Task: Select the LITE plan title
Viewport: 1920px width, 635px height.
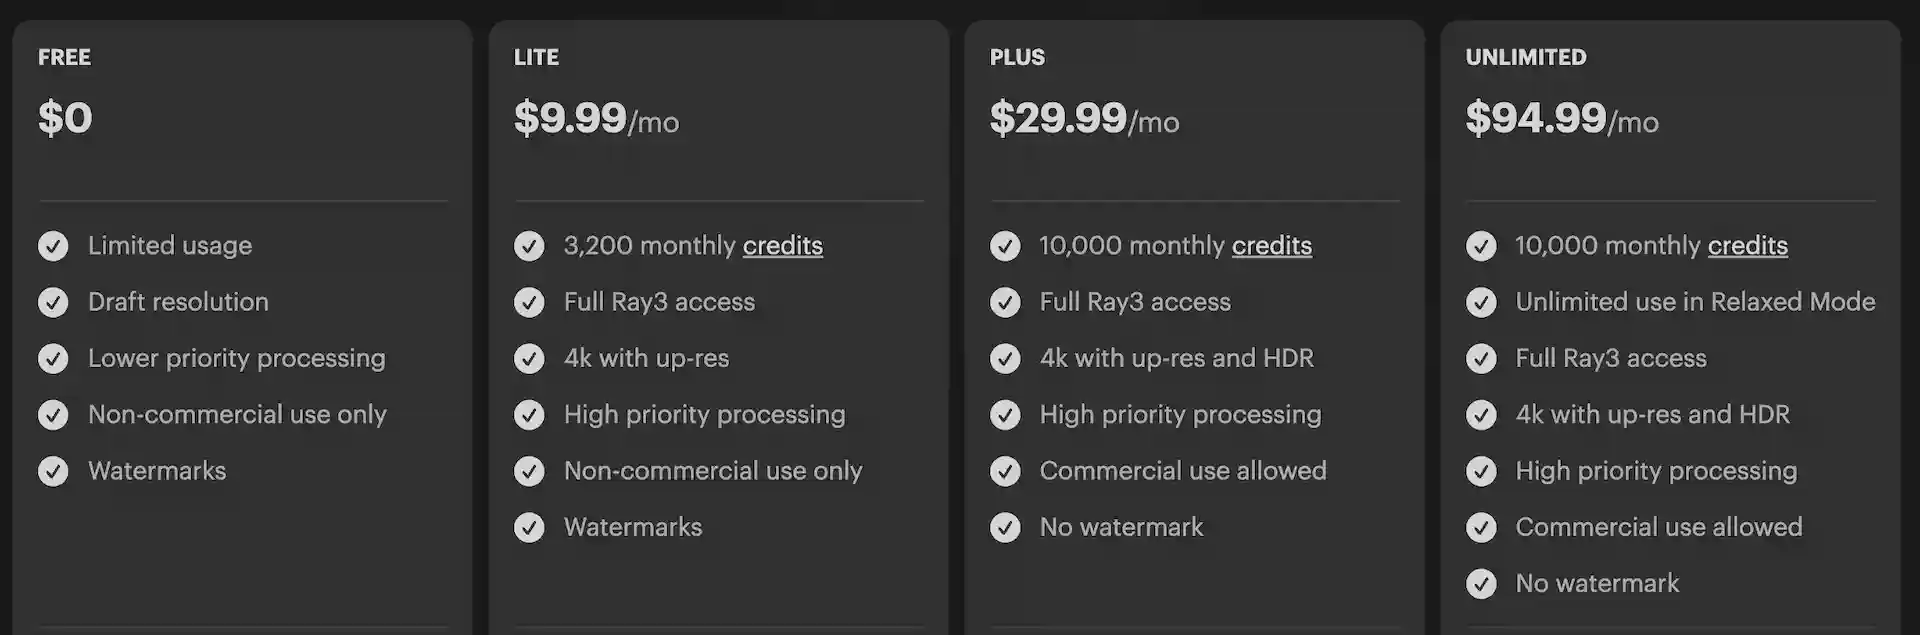Action: pyautogui.click(x=536, y=58)
